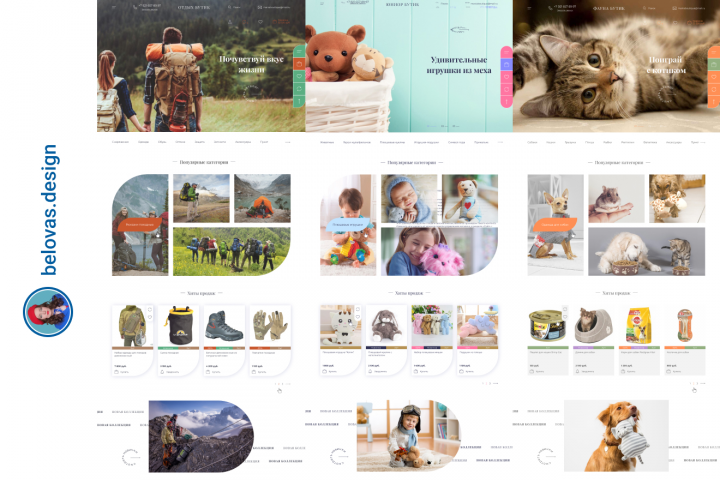Image resolution: width=720 pixels, height=480 pixels.
Task: Click belovas.design round avatar portrait
Action: (x=48, y=312)
